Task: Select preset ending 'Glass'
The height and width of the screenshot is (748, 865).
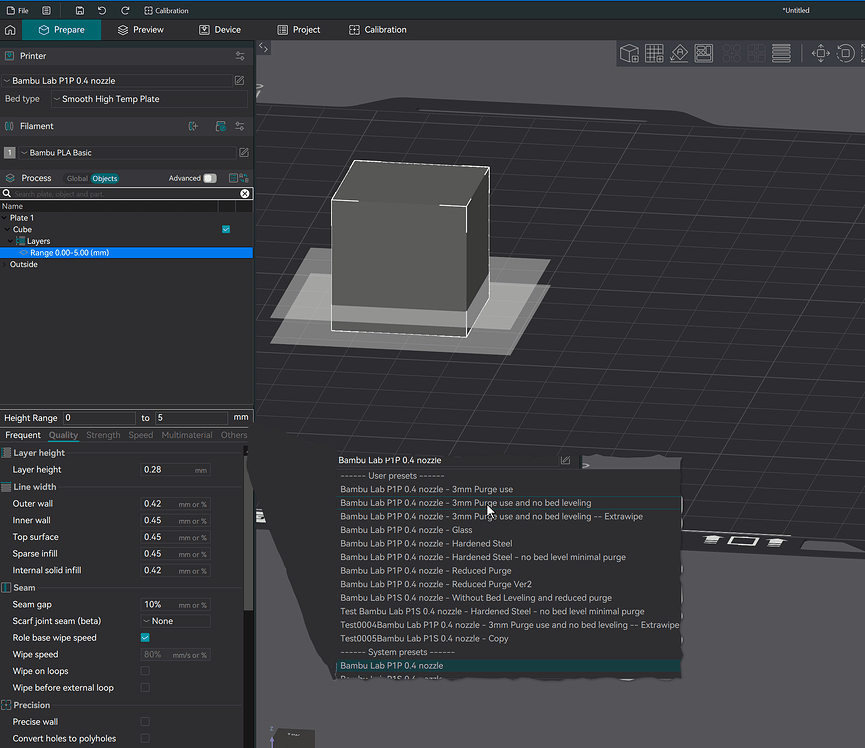Action: [508, 530]
